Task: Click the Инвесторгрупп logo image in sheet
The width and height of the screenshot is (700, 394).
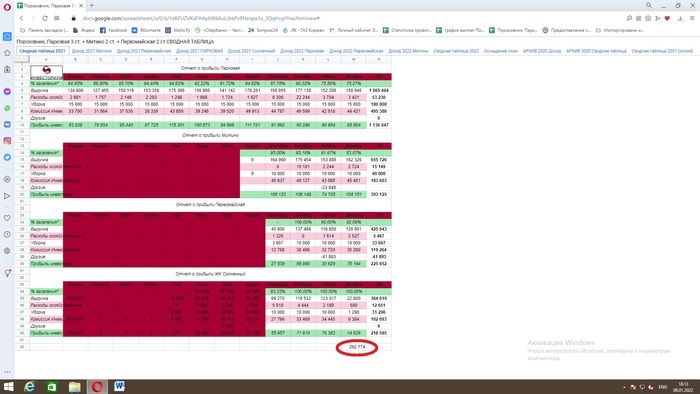Action: coord(46,72)
